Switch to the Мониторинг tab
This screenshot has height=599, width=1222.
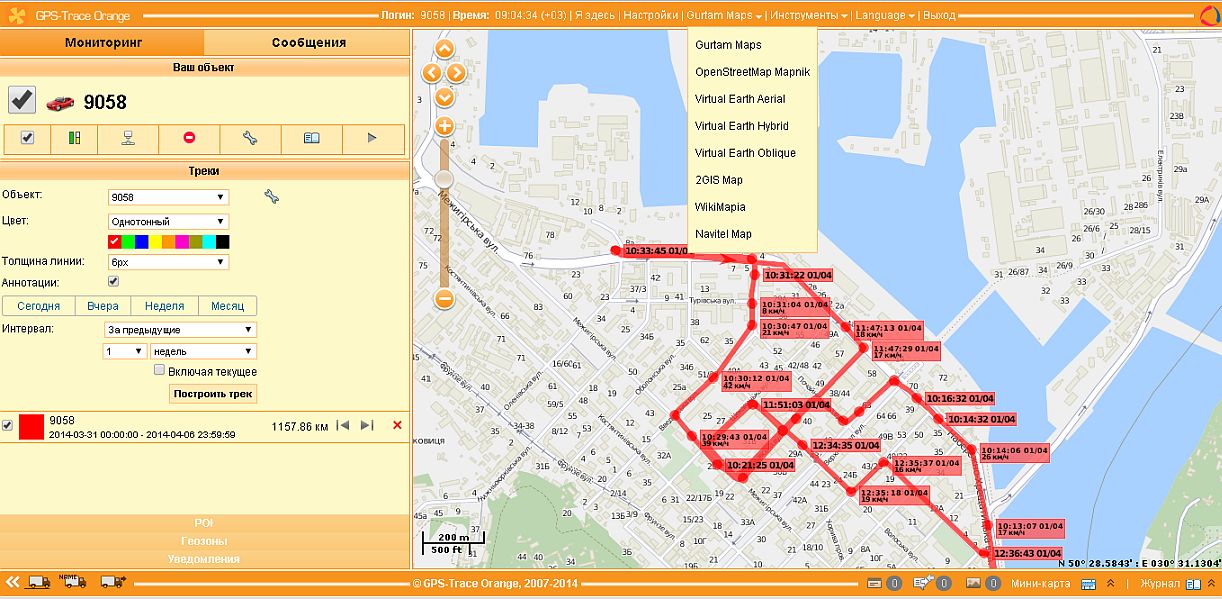[103, 42]
